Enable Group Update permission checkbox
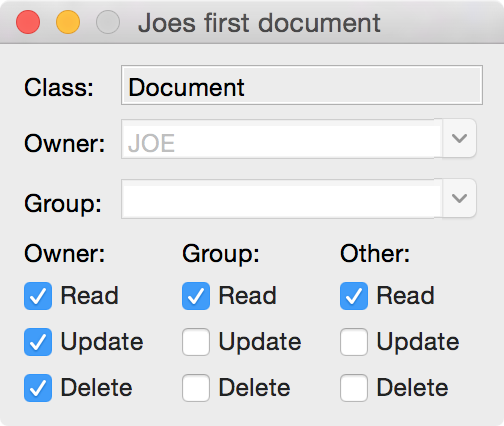The height and width of the screenshot is (426, 504). click(x=196, y=342)
